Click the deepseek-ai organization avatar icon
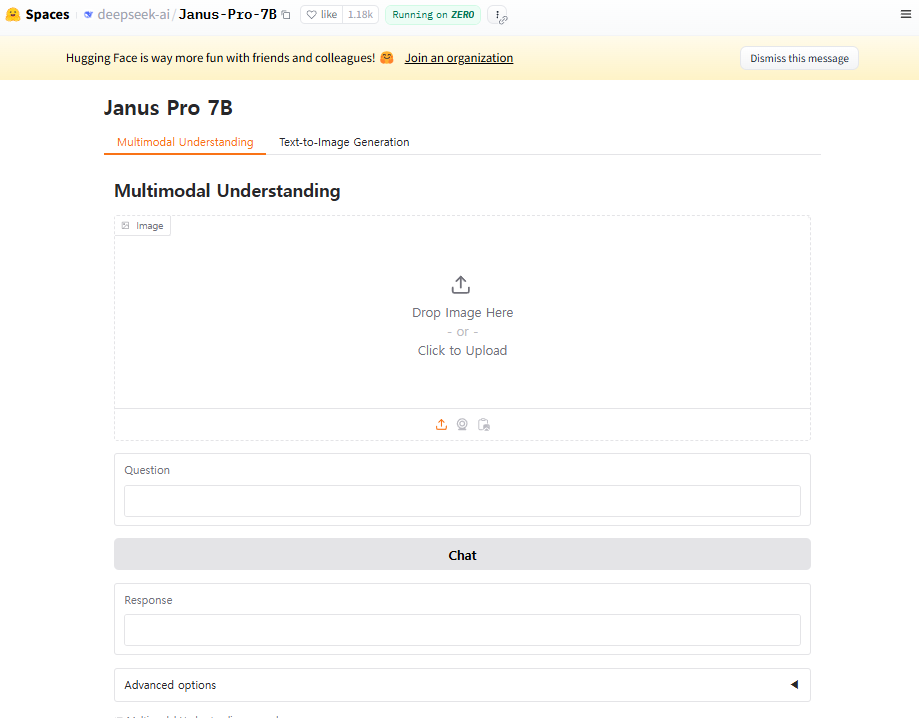 point(89,15)
